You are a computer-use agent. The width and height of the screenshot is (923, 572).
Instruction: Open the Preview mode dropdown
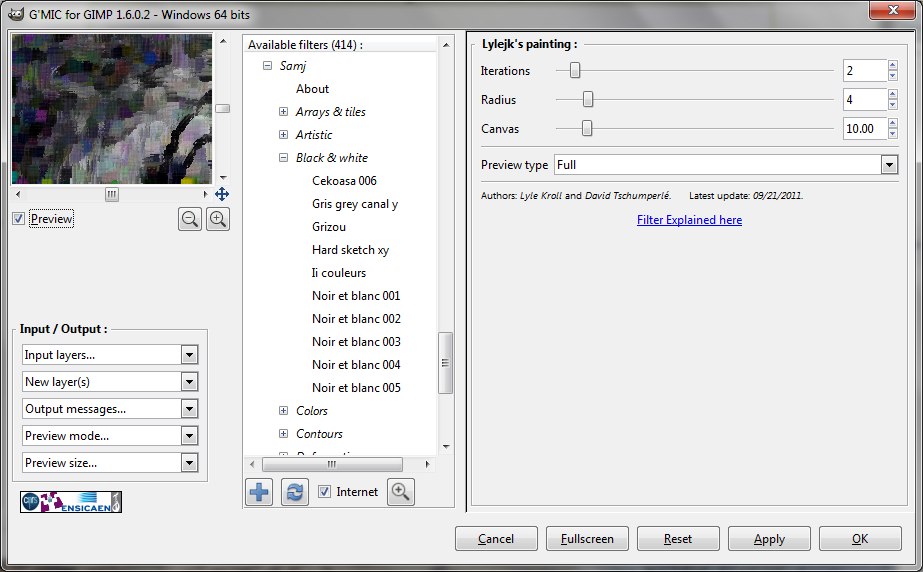(110, 436)
